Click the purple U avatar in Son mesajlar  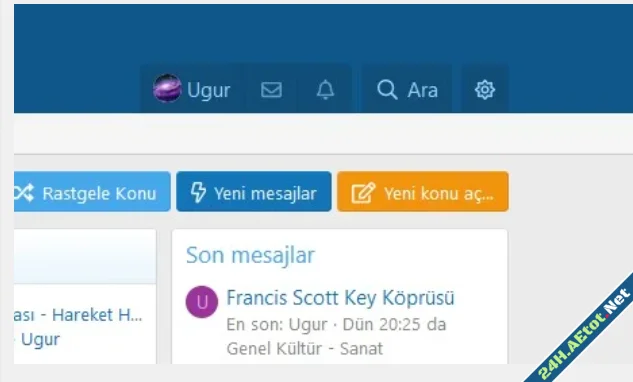pos(202,302)
